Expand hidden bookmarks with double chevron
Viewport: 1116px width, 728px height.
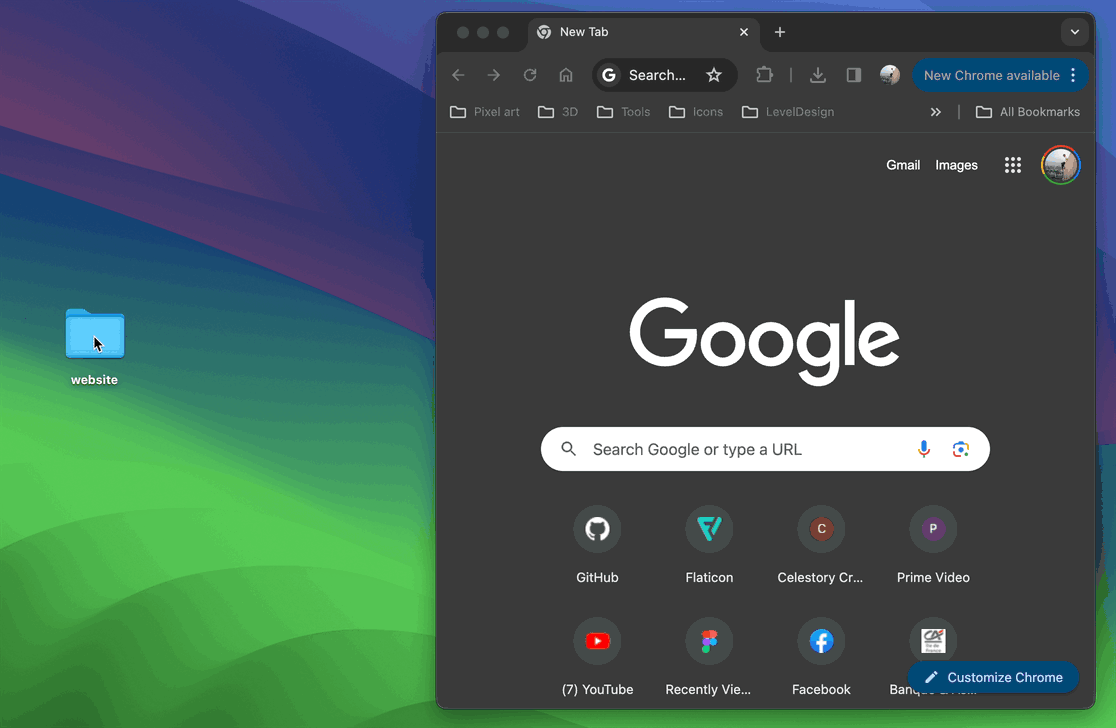pos(935,112)
